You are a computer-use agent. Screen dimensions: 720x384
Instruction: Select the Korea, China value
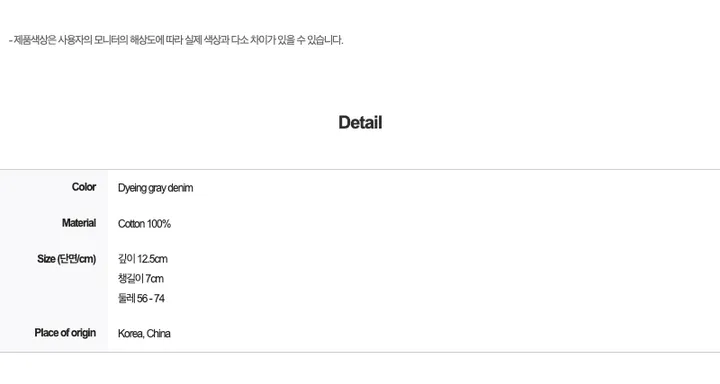(x=144, y=334)
